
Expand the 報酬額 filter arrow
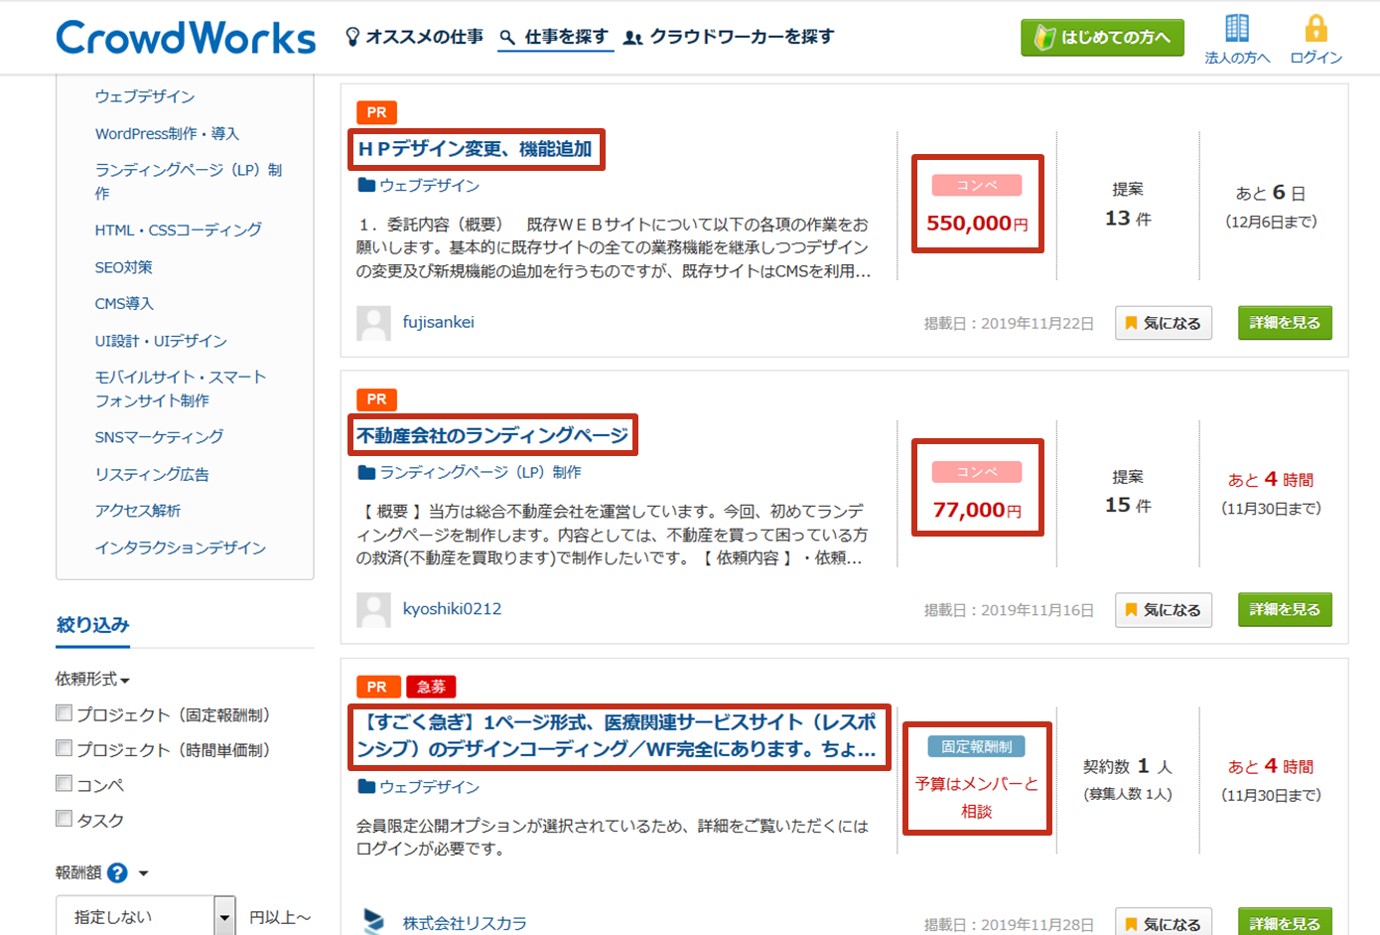[144, 873]
